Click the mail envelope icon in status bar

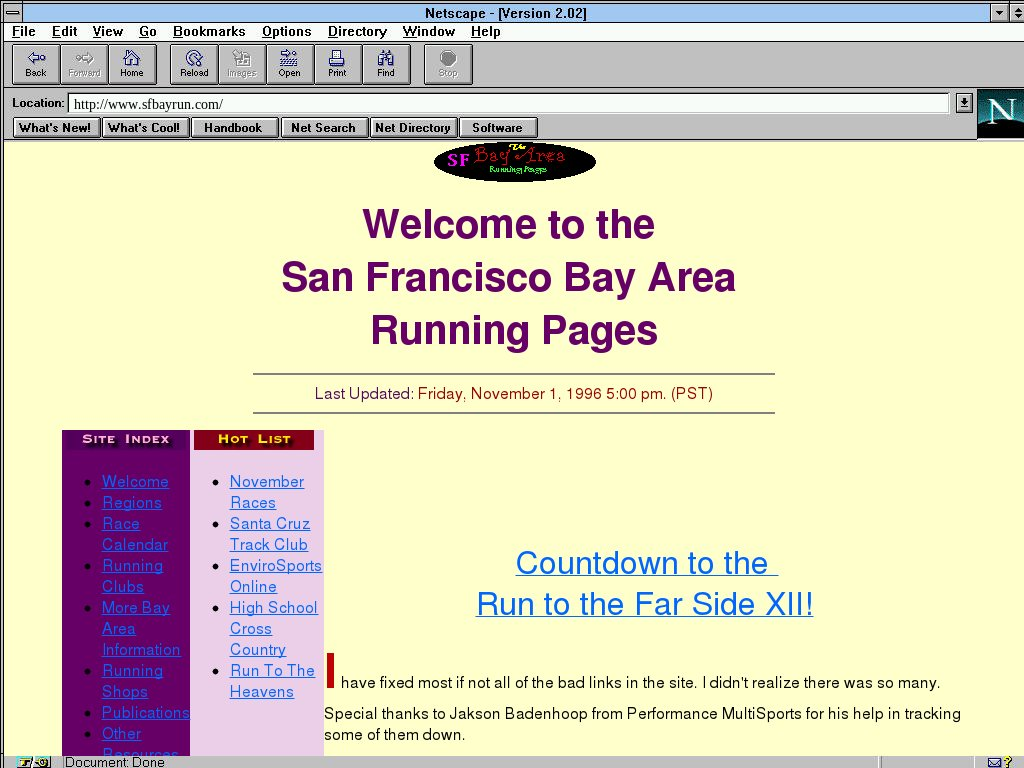995,762
